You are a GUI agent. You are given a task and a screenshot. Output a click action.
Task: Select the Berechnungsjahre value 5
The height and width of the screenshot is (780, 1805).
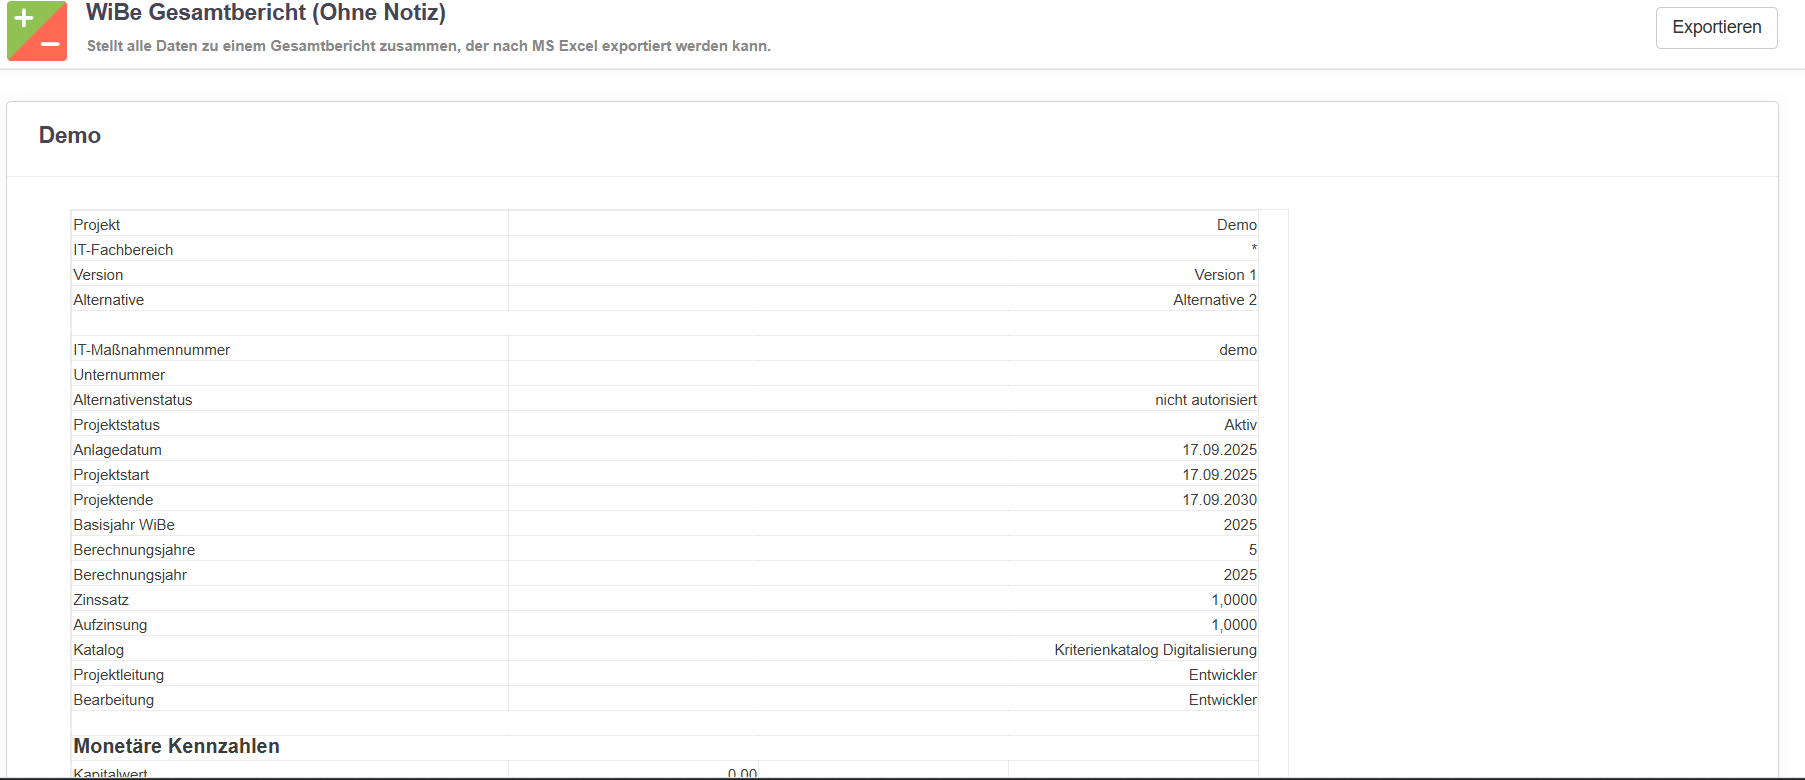(1252, 550)
